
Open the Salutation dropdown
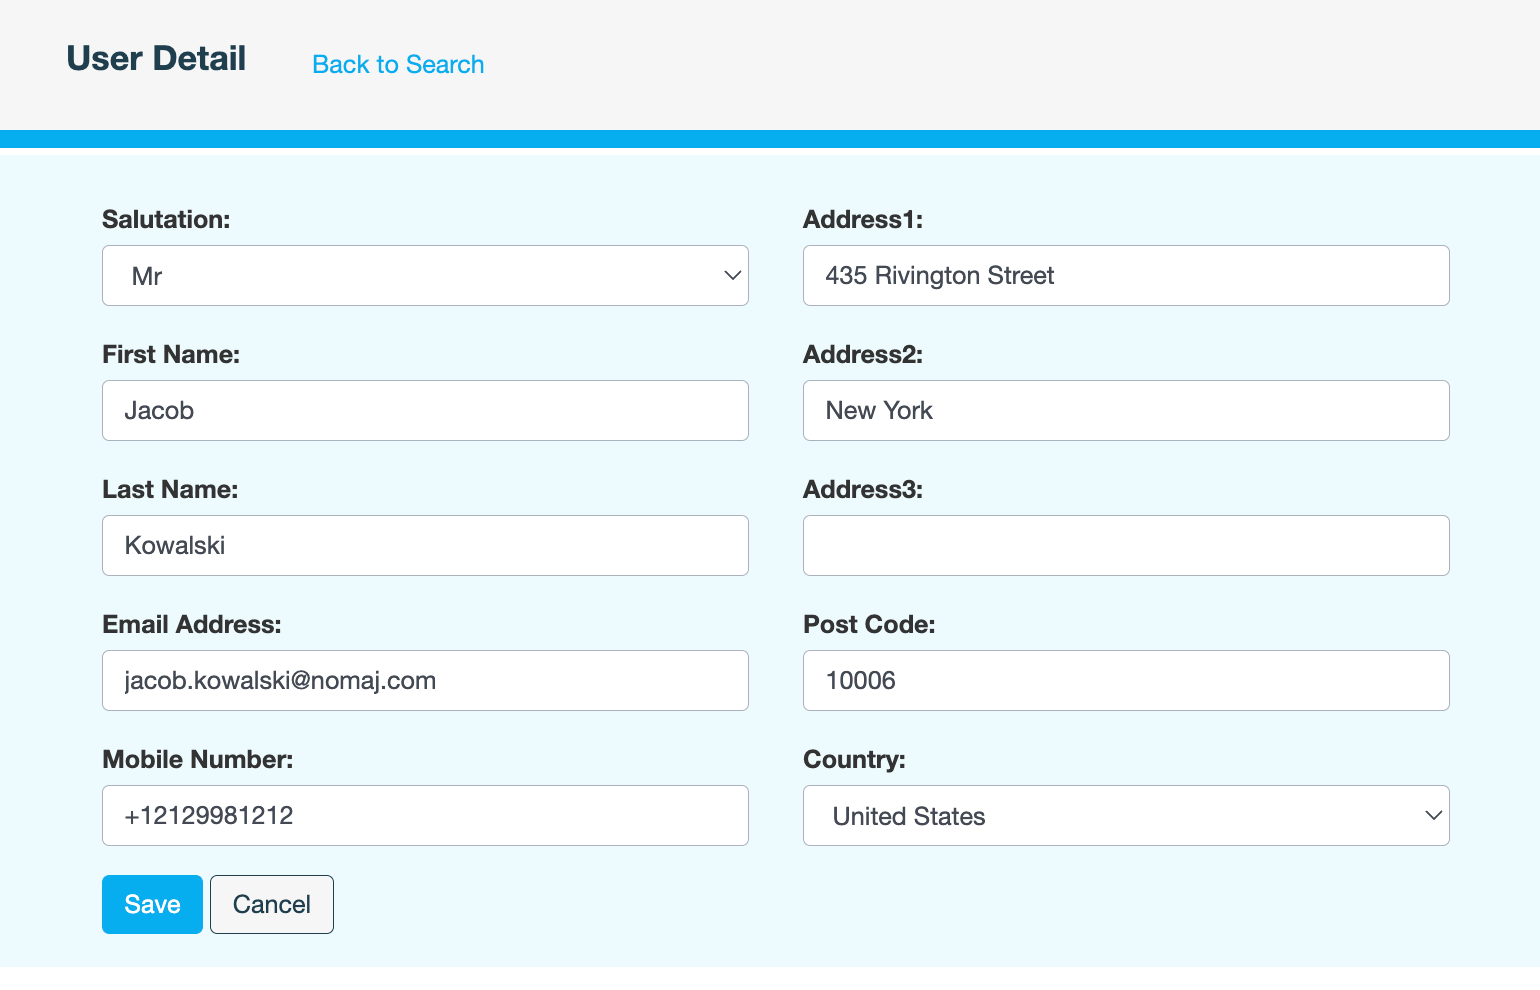425,275
